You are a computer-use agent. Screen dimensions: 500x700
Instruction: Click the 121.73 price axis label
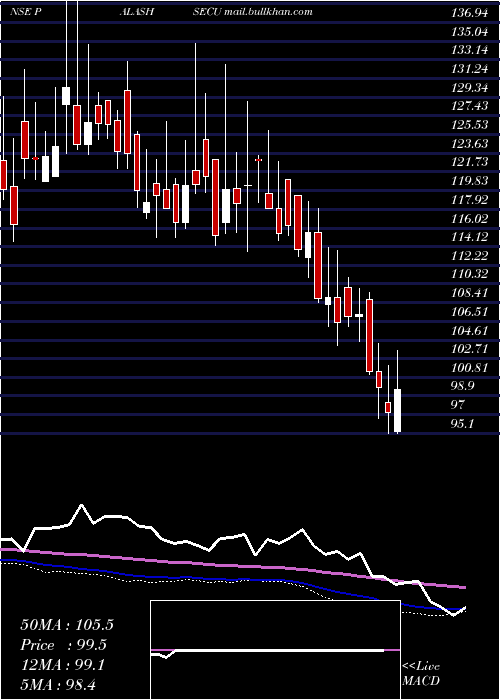click(469, 162)
